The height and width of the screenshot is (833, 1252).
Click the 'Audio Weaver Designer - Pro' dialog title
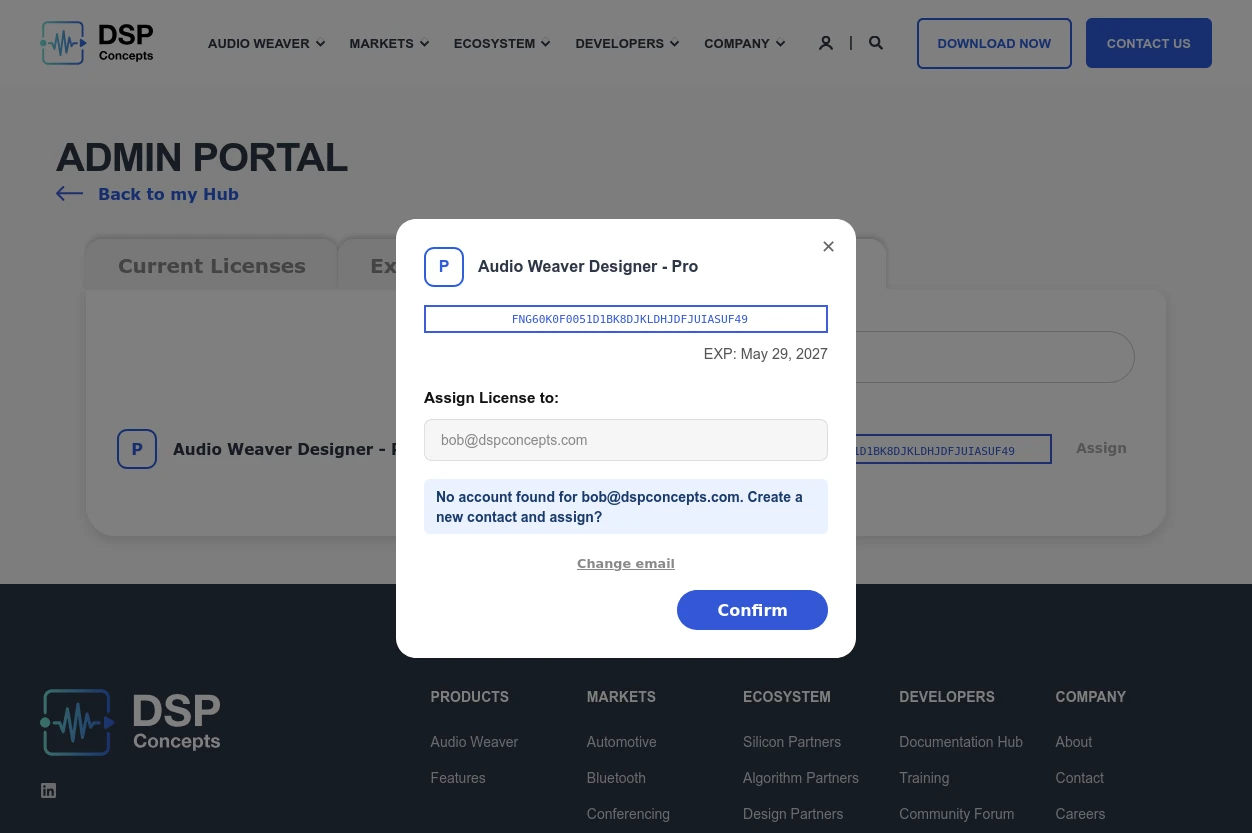588,267
